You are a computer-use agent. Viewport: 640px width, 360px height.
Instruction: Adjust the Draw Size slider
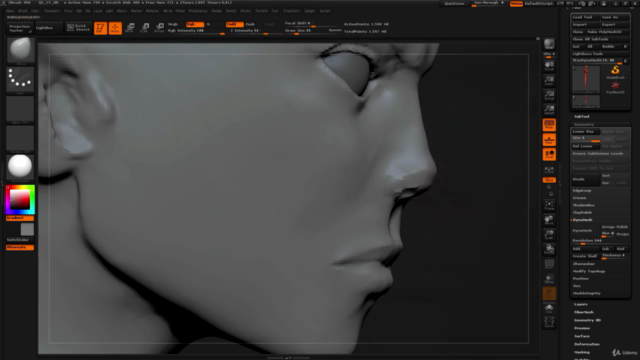pyautogui.click(x=313, y=31)
